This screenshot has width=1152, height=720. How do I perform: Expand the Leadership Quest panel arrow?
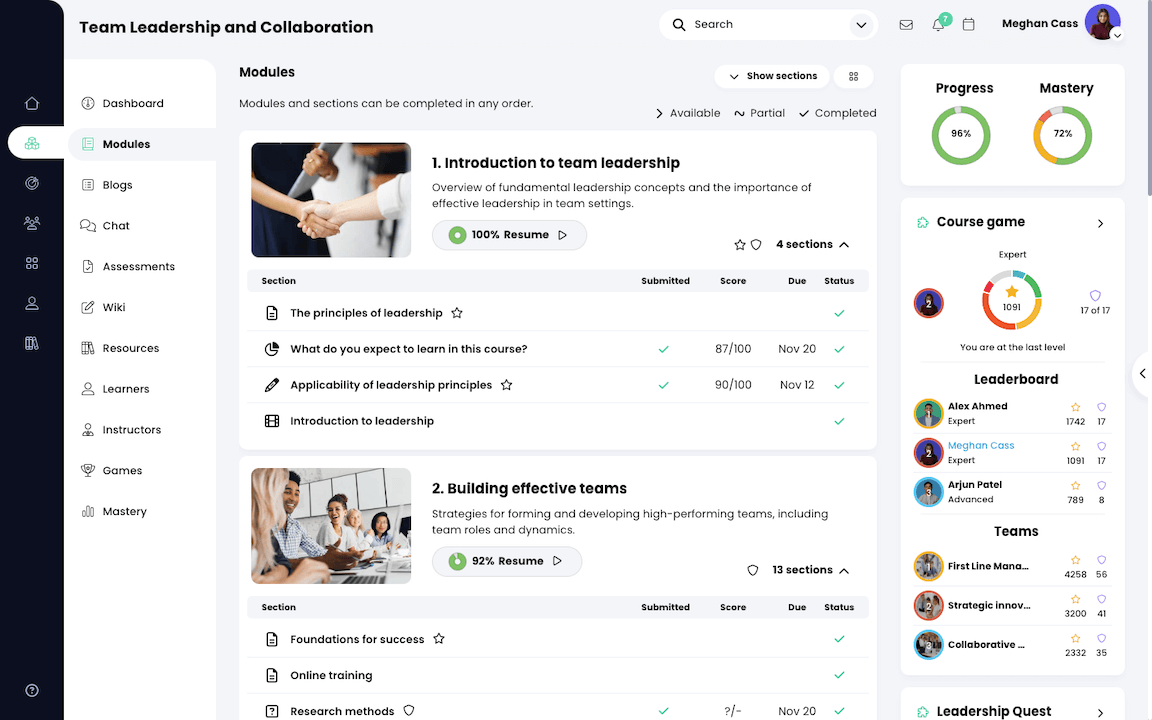click(x=1100, y=712)
